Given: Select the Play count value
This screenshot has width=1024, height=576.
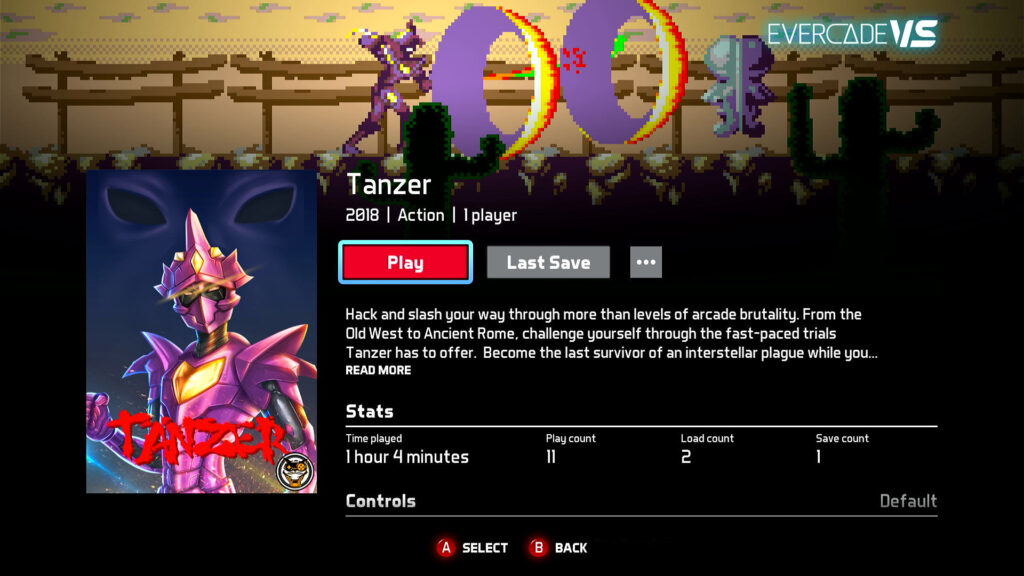Looking at the screenshot, I should tap(551, 457).
